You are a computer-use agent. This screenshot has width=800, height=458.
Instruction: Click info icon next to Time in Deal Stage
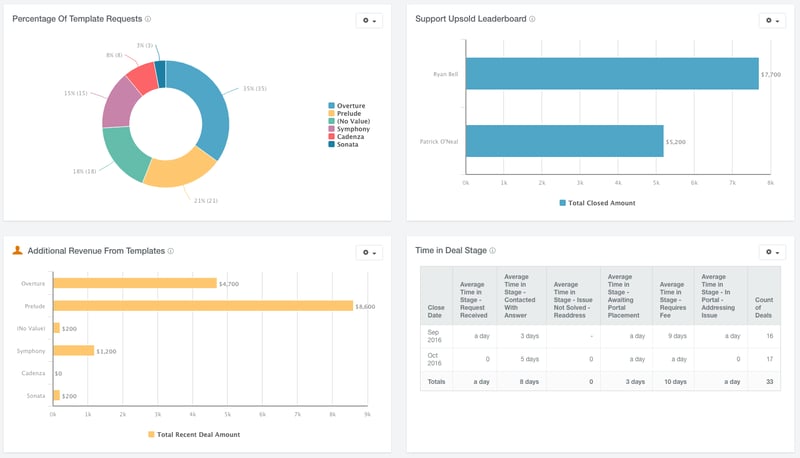(x=493, y=251)
